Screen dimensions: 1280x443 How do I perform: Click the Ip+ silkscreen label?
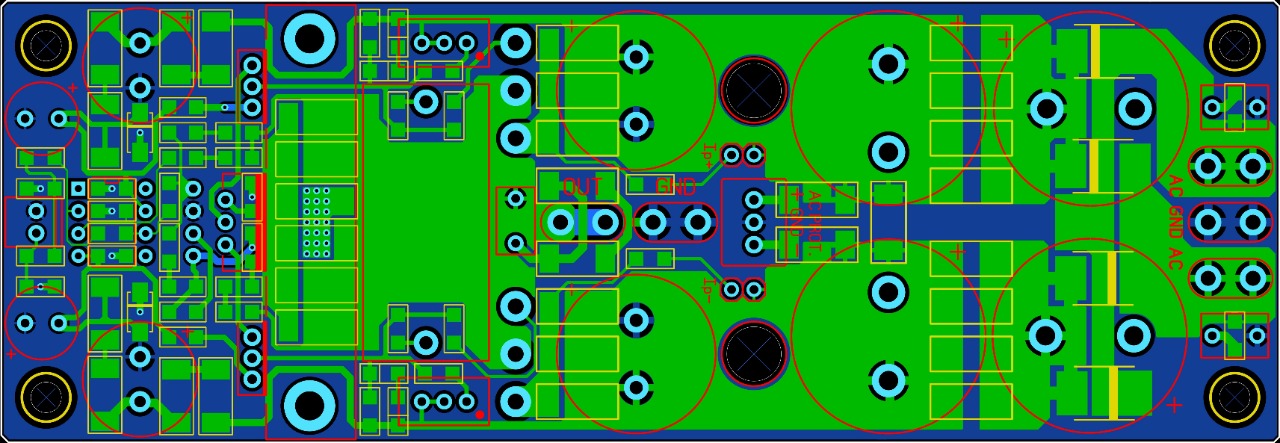709,153
